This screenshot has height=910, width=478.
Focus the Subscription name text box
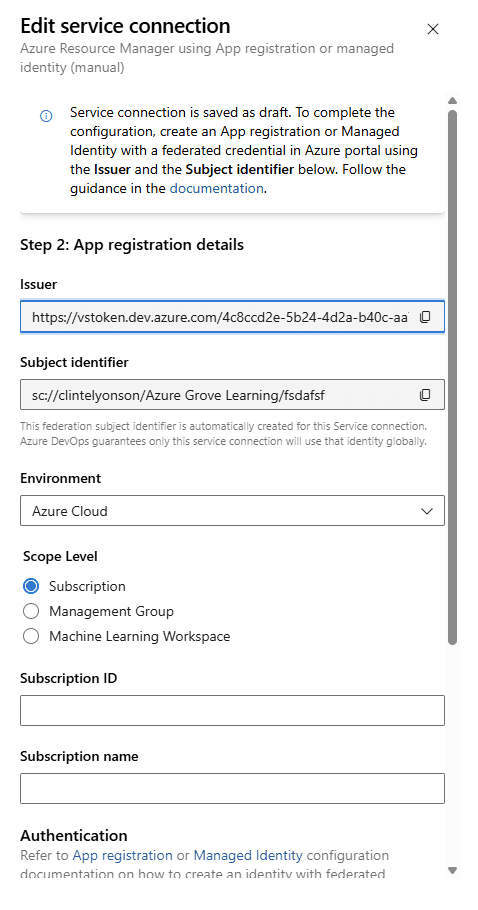(x=232, y=788)
